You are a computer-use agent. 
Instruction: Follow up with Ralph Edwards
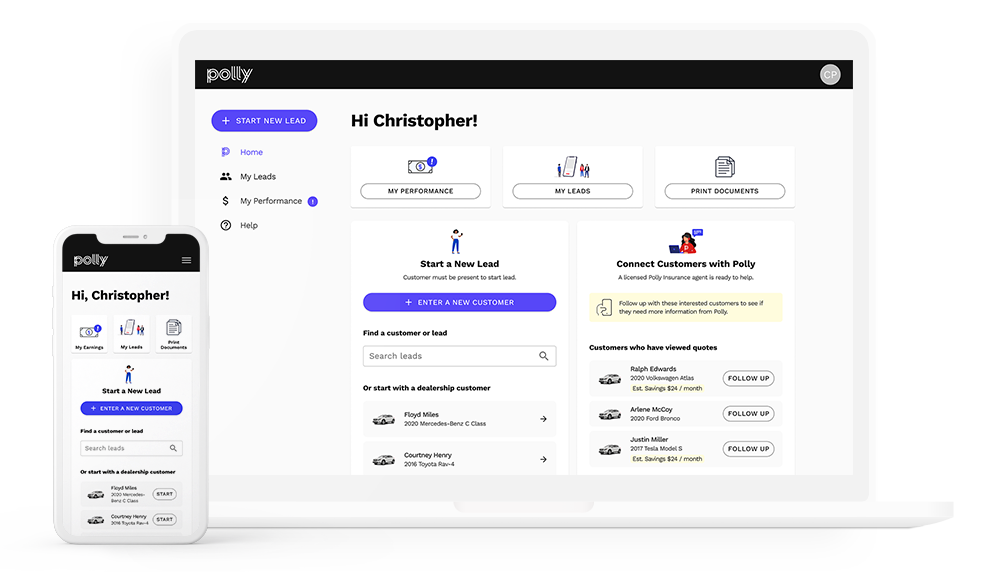(748, 379)
